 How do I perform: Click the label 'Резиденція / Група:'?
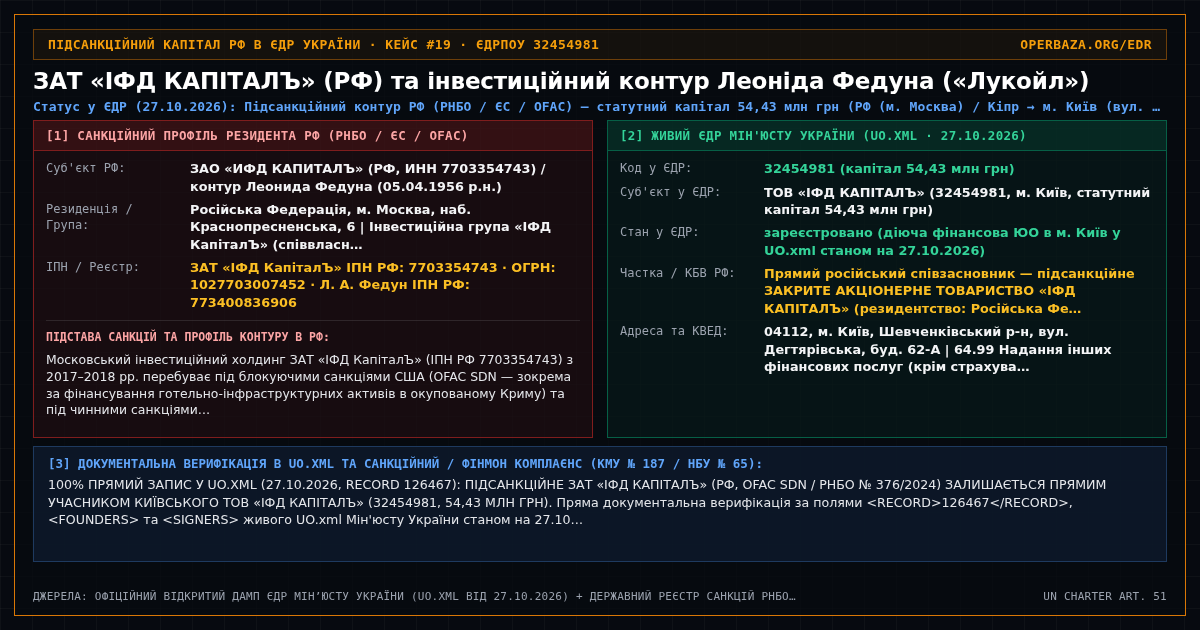[x=89, y=217]
